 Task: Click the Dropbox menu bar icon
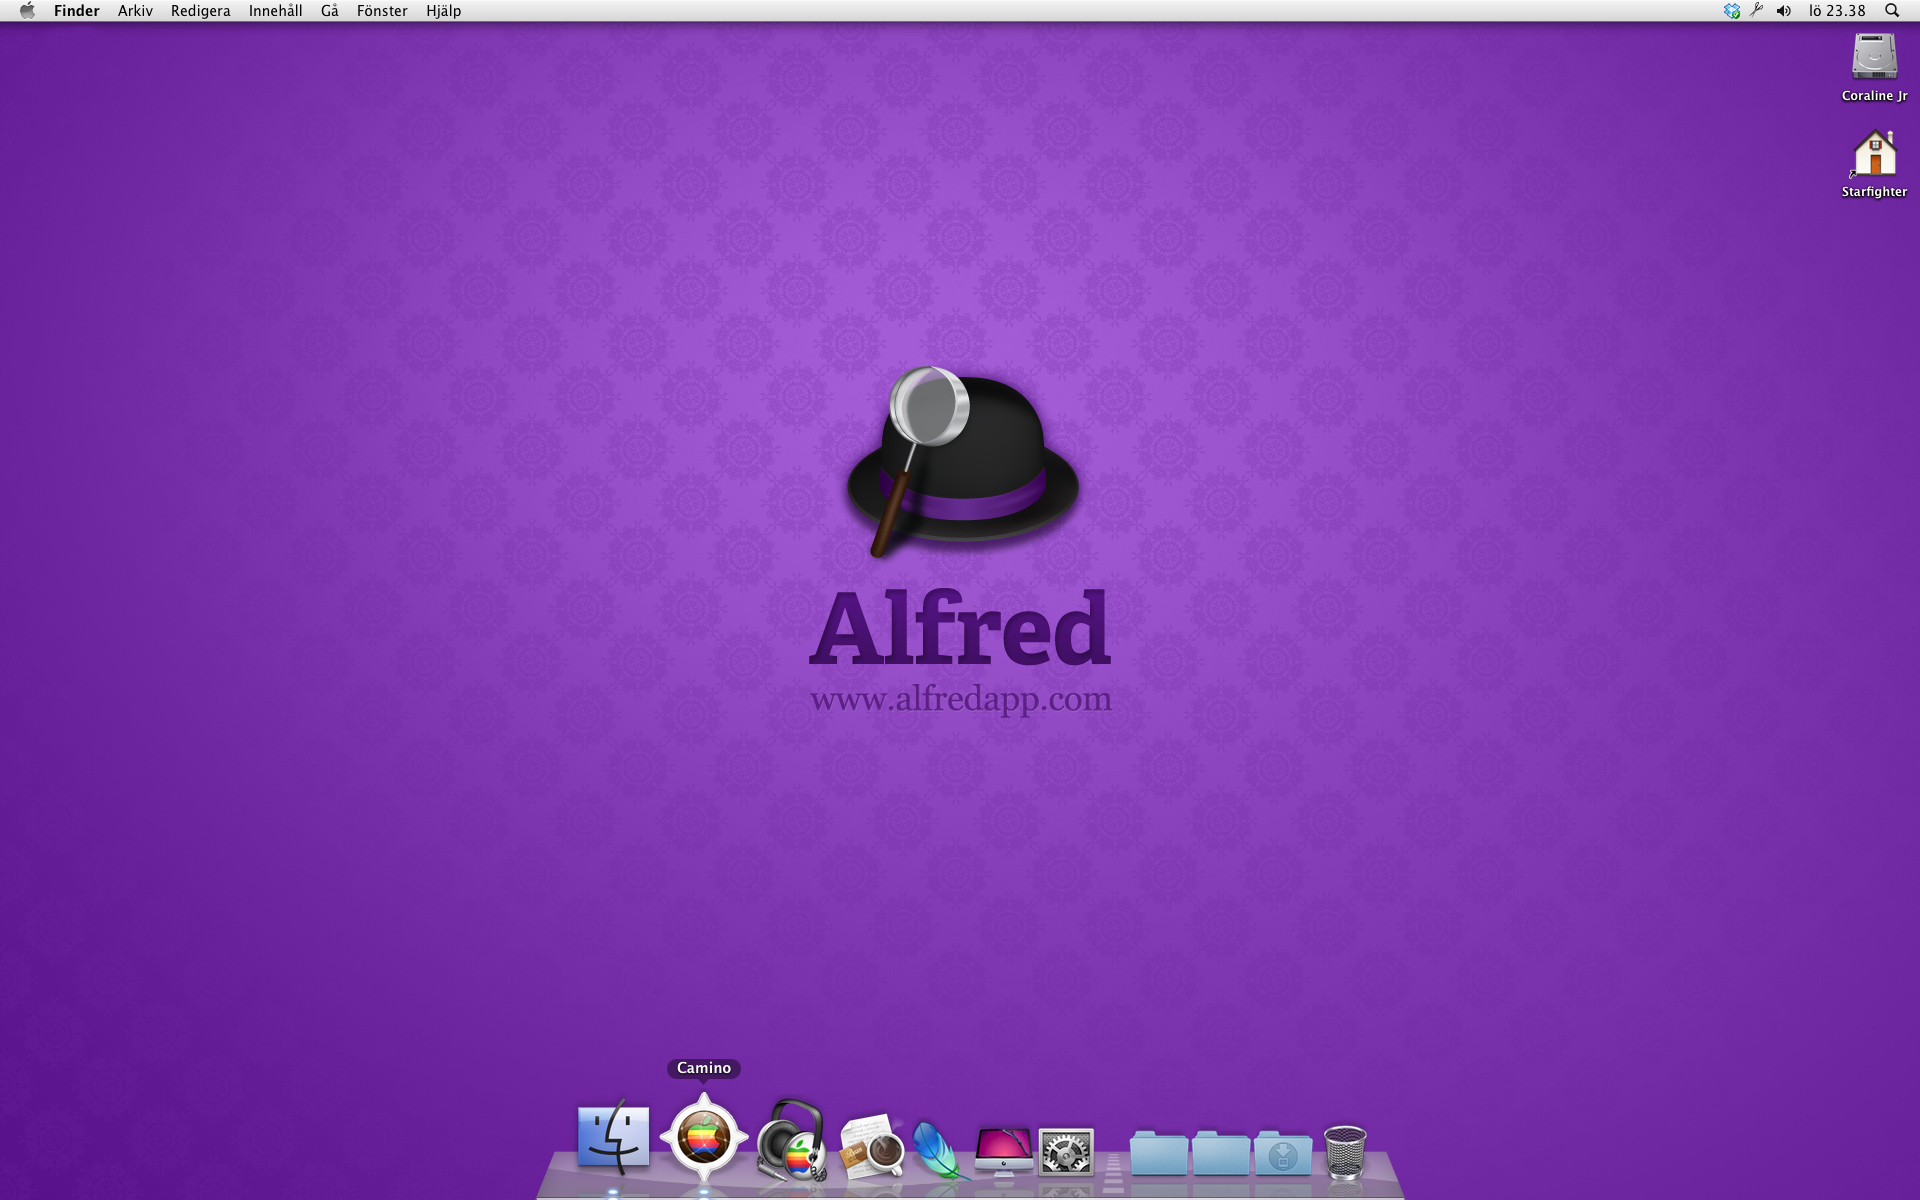[1732, 11]
